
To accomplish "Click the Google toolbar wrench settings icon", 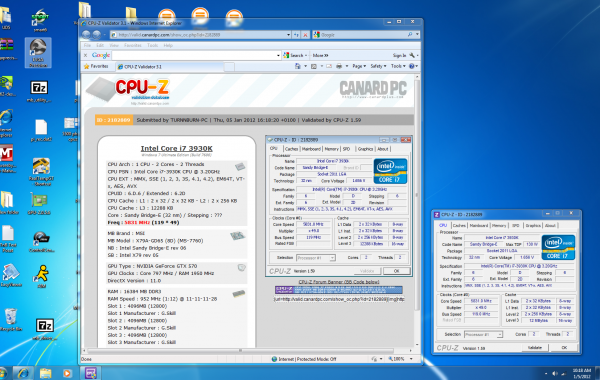I will [x=412, y=55].
